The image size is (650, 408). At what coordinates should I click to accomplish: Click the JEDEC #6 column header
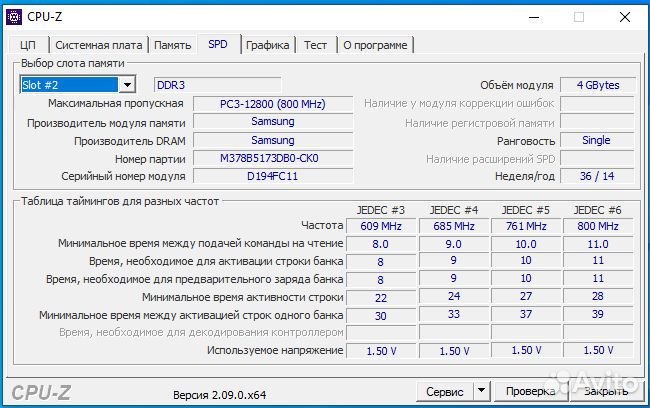[597, 210]
